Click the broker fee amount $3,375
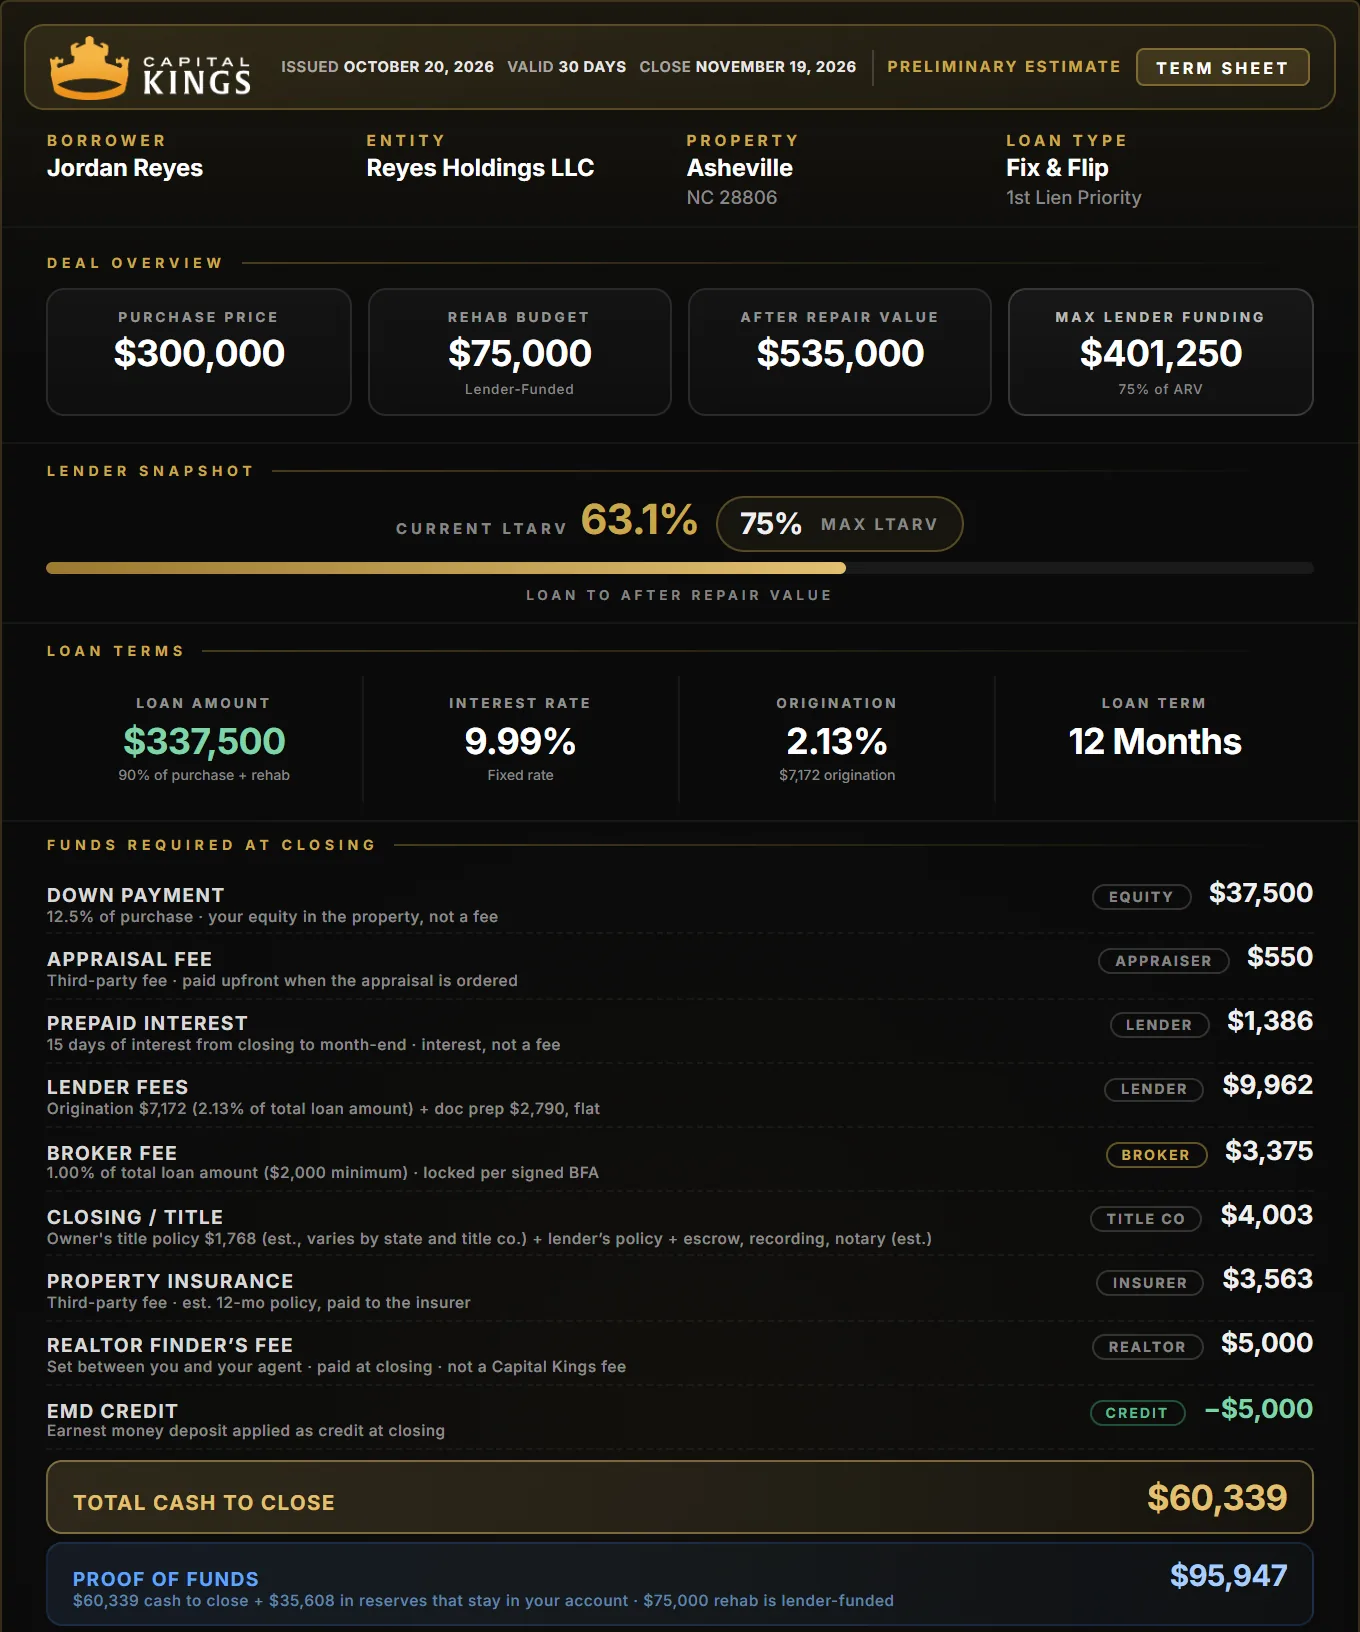 1269,1151
